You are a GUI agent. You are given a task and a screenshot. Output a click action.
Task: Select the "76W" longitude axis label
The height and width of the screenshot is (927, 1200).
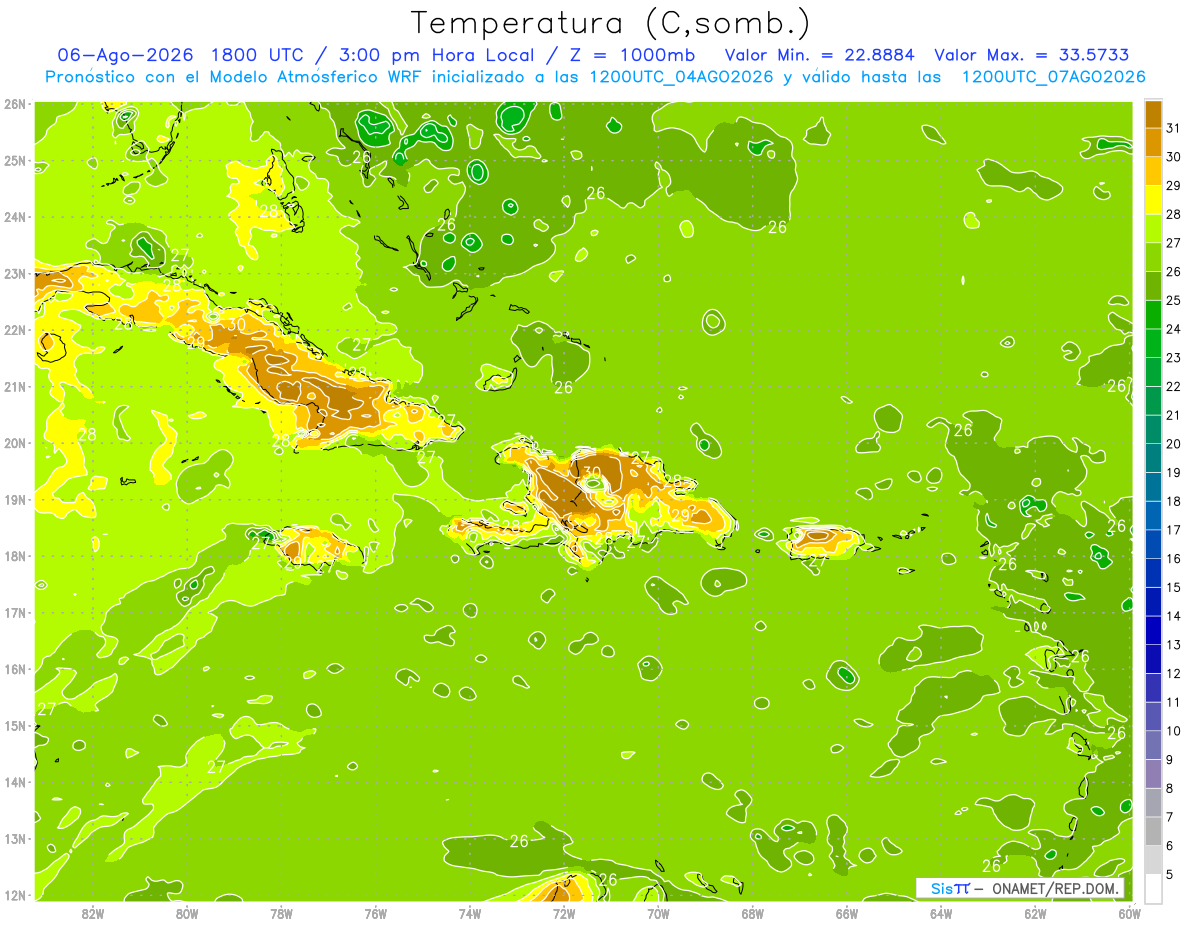coord(375,913)
